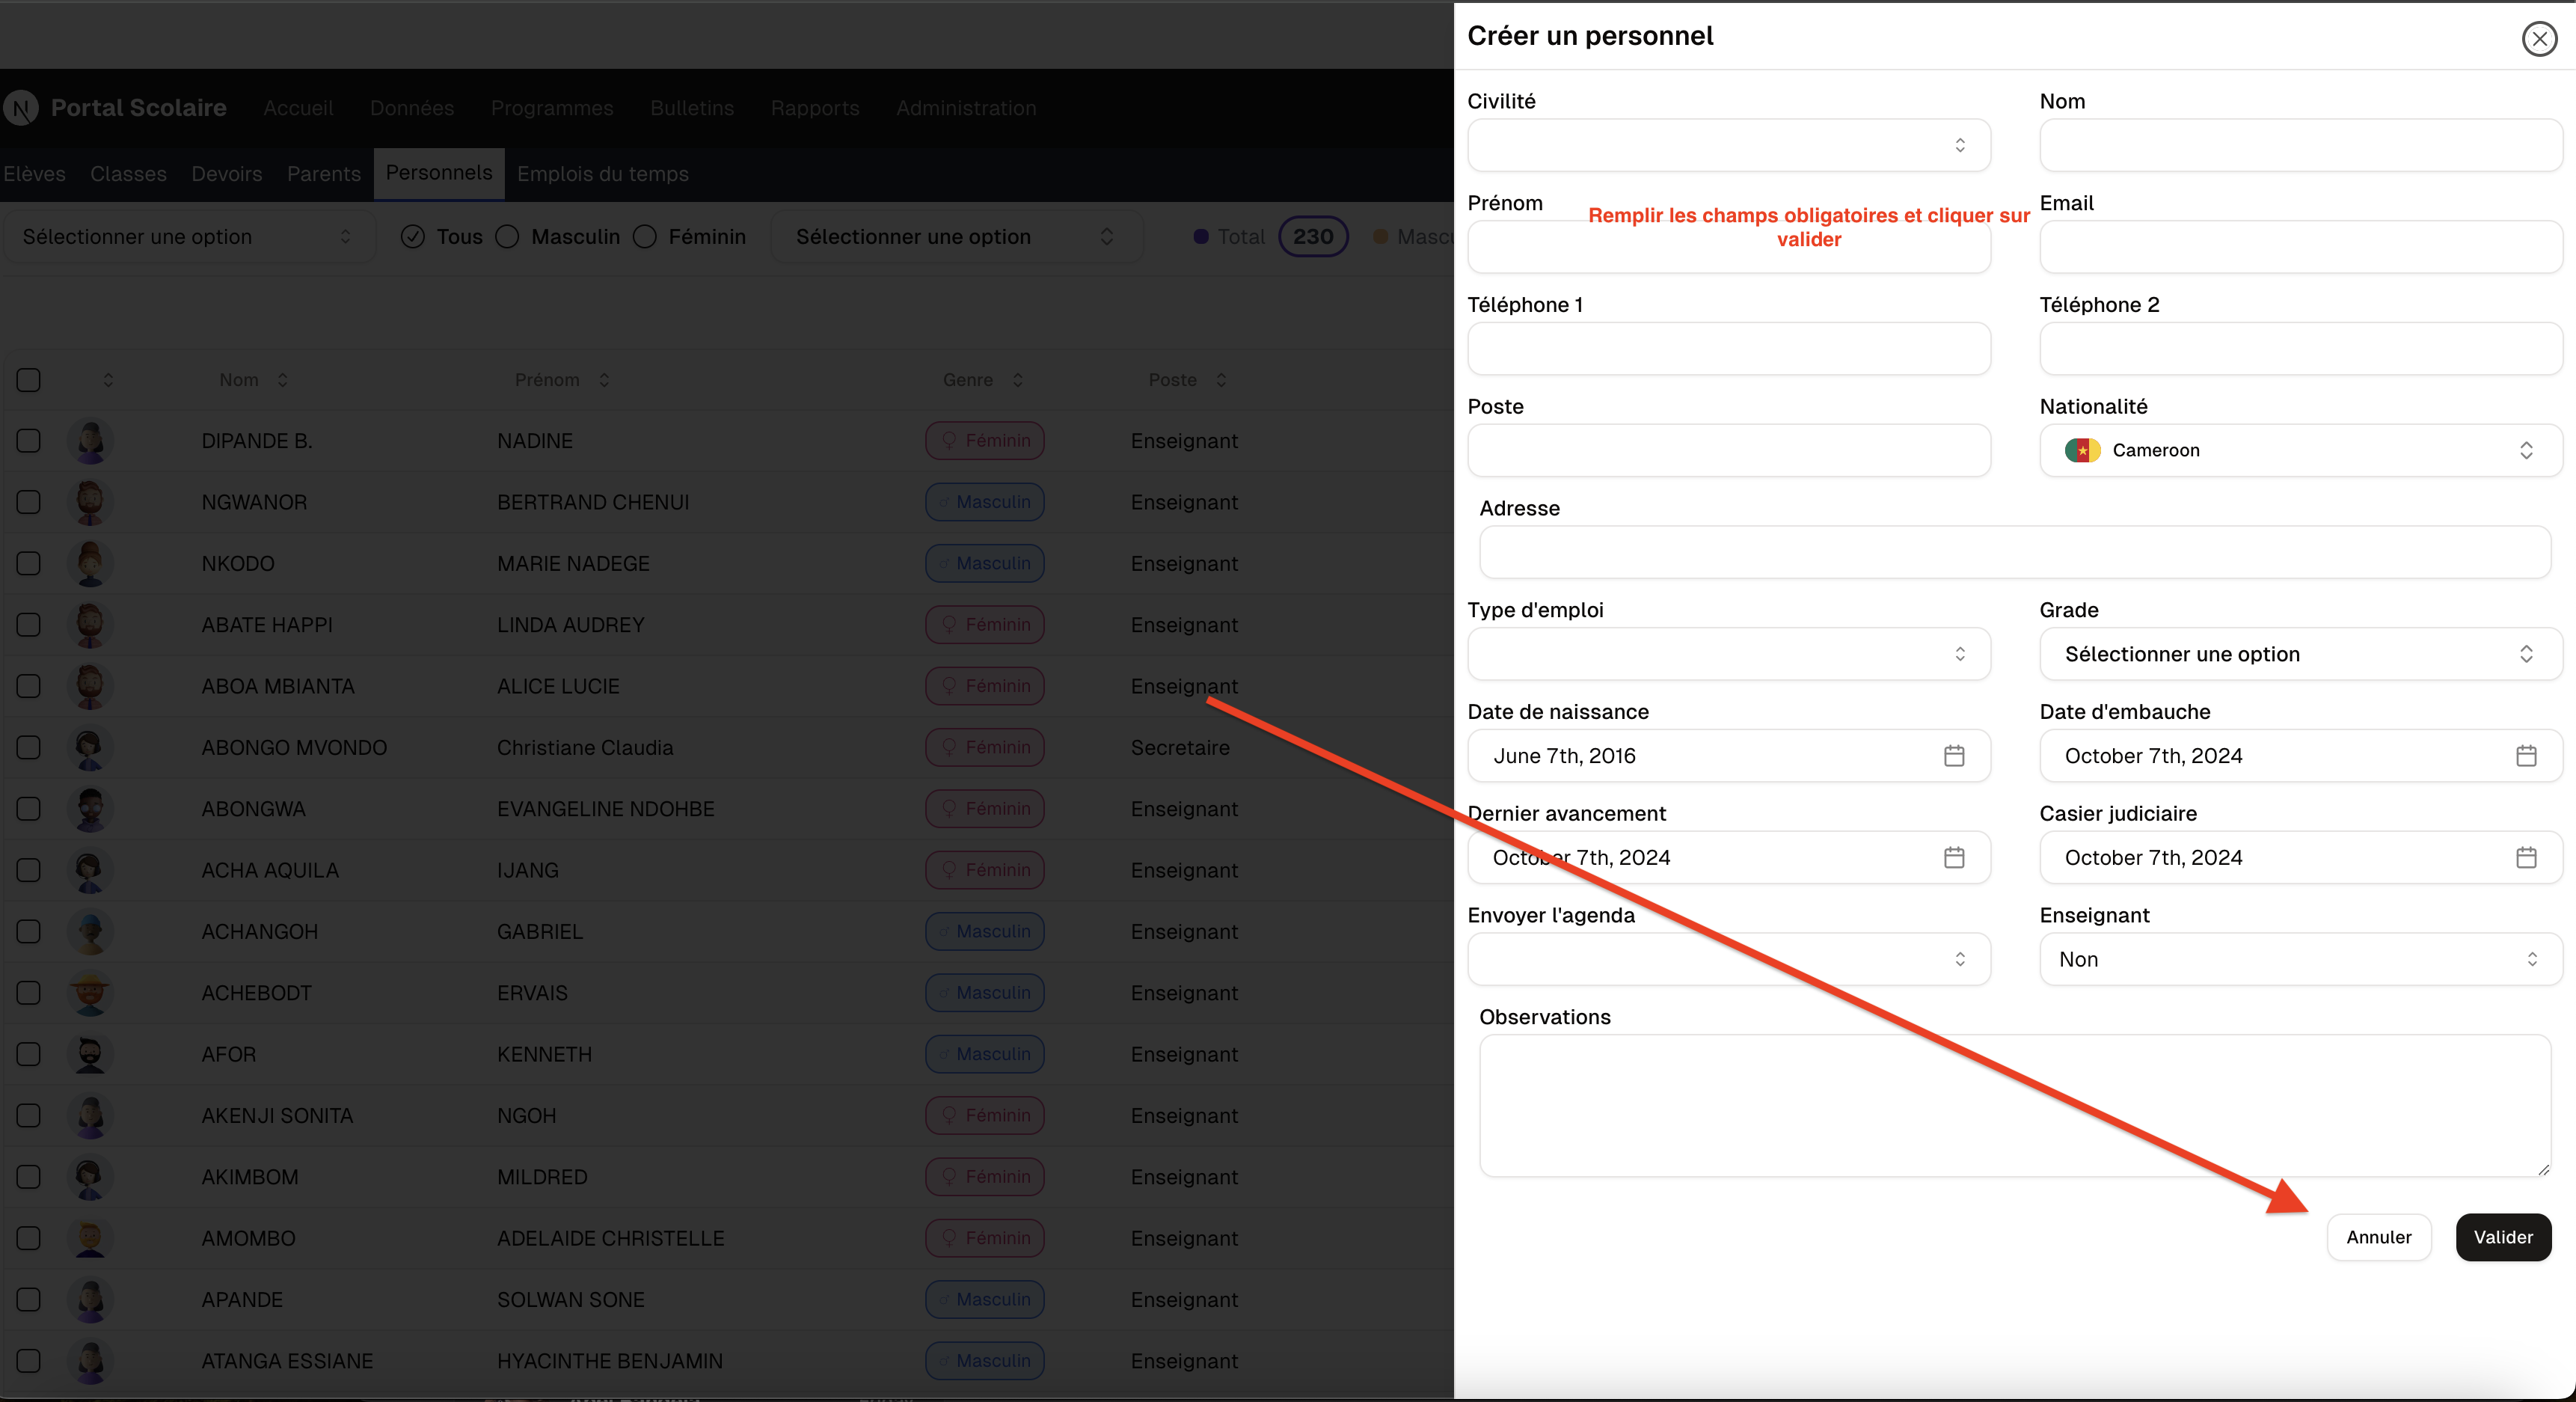This screenshot has height=1402, width=2576.
Task: Click avatar of ABONGO MVONDO row
Action: click(90, 748)
